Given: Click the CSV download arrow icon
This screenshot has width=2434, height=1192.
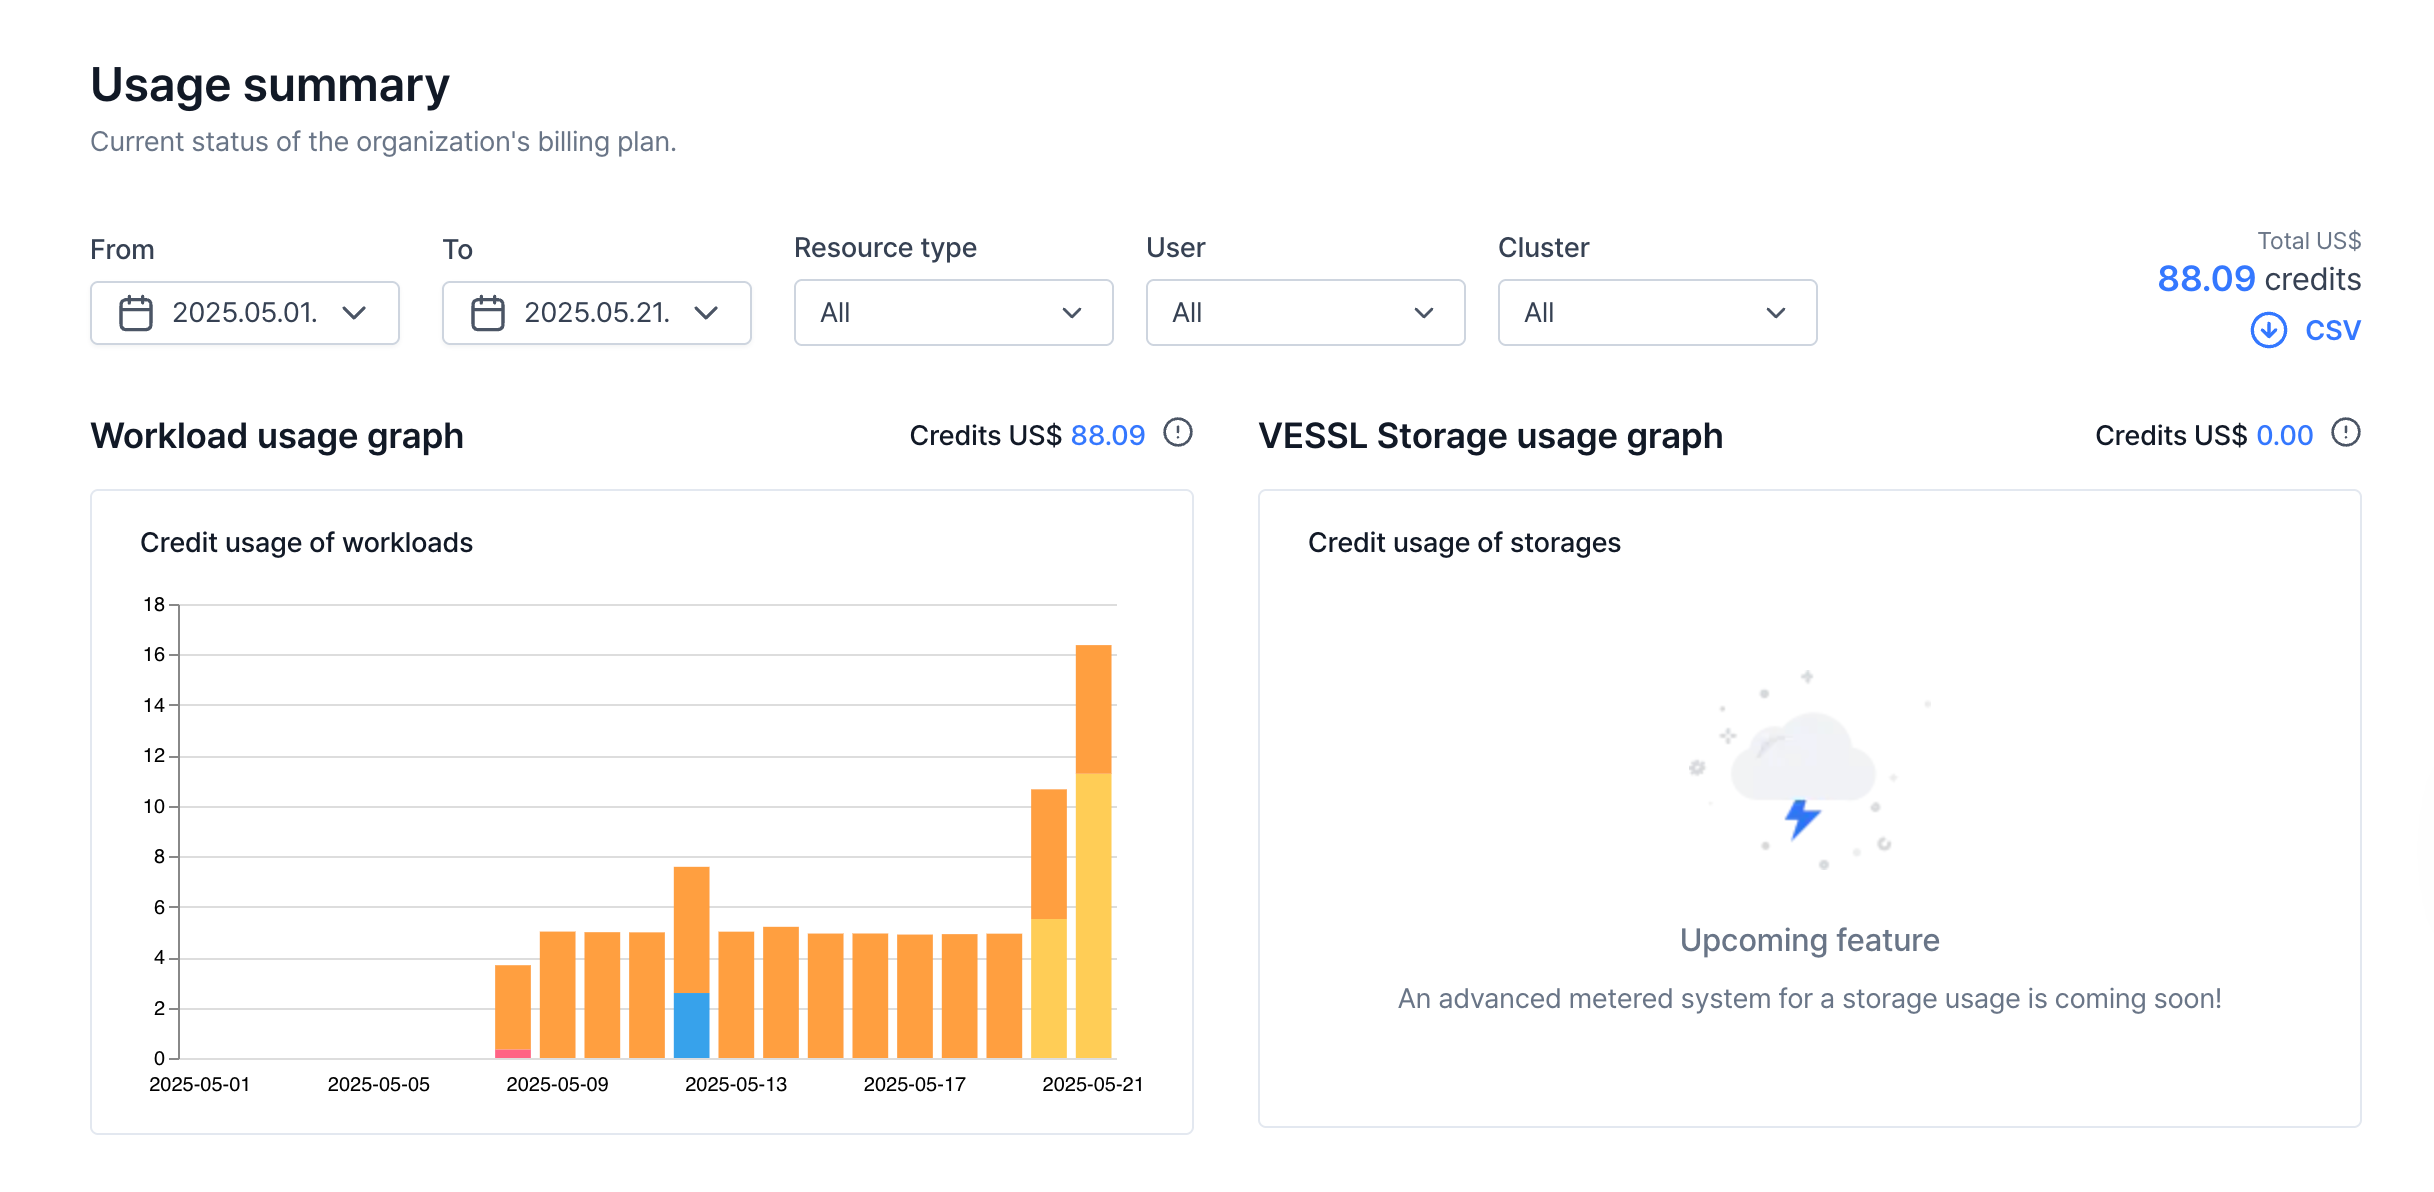Looking at the screenshot, I should [2268, 330].
